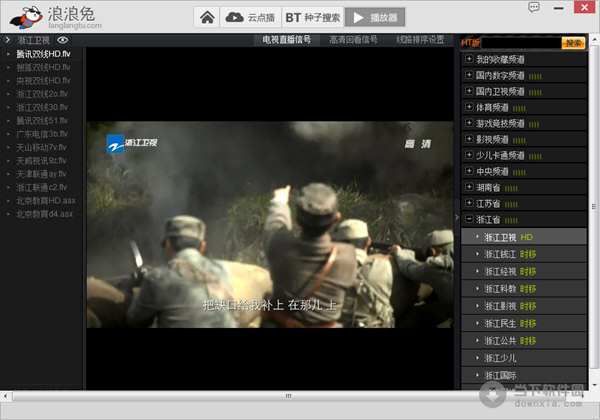This screenshot has width=600, height=420.
Task: Expand 少儿卡通频道 group
Action: [x=469, y=155]
